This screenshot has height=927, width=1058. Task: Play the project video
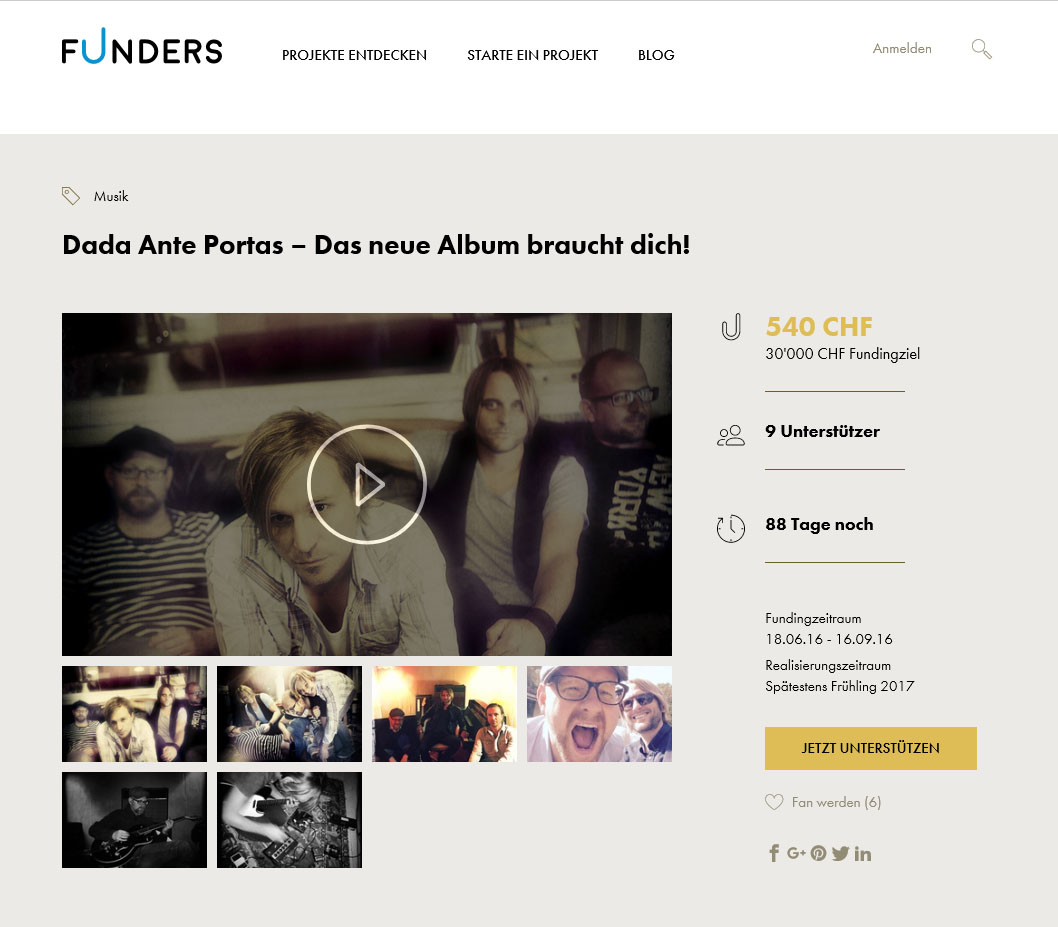(x=366, y=484)
